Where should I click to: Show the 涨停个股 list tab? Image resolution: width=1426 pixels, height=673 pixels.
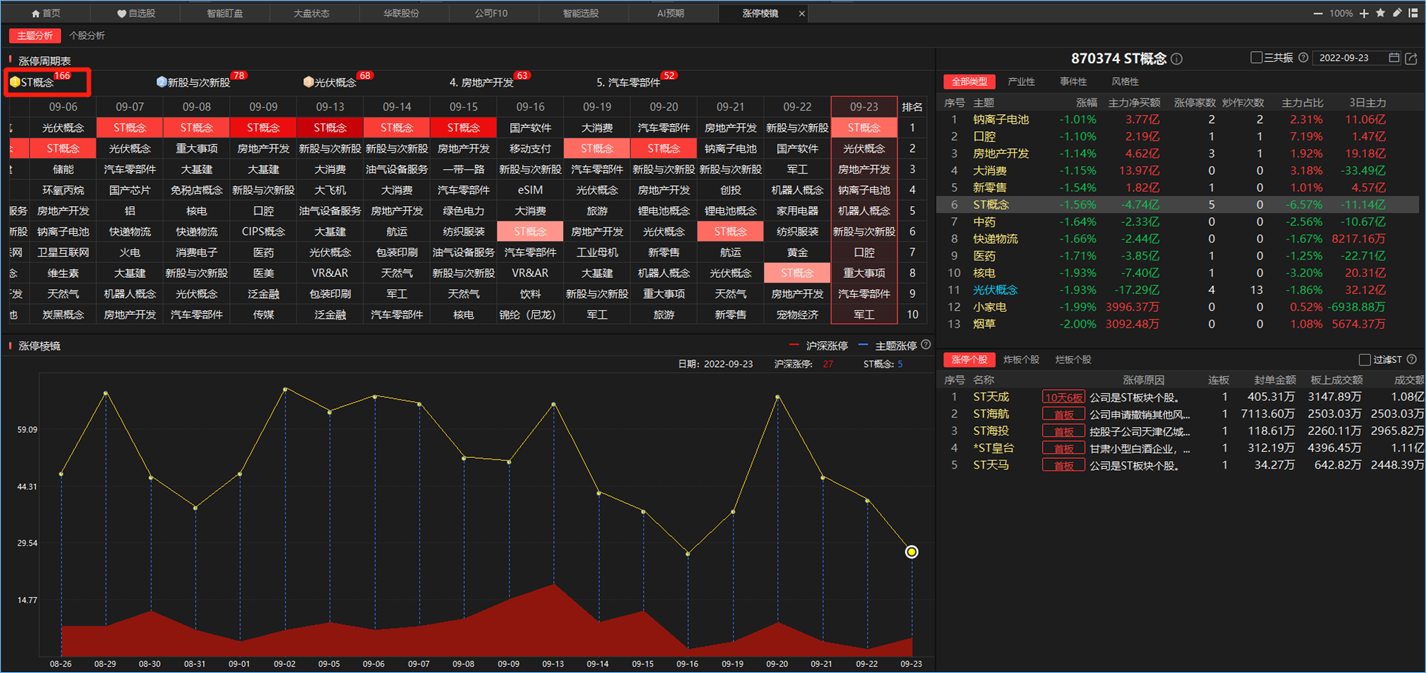(969, 360)
